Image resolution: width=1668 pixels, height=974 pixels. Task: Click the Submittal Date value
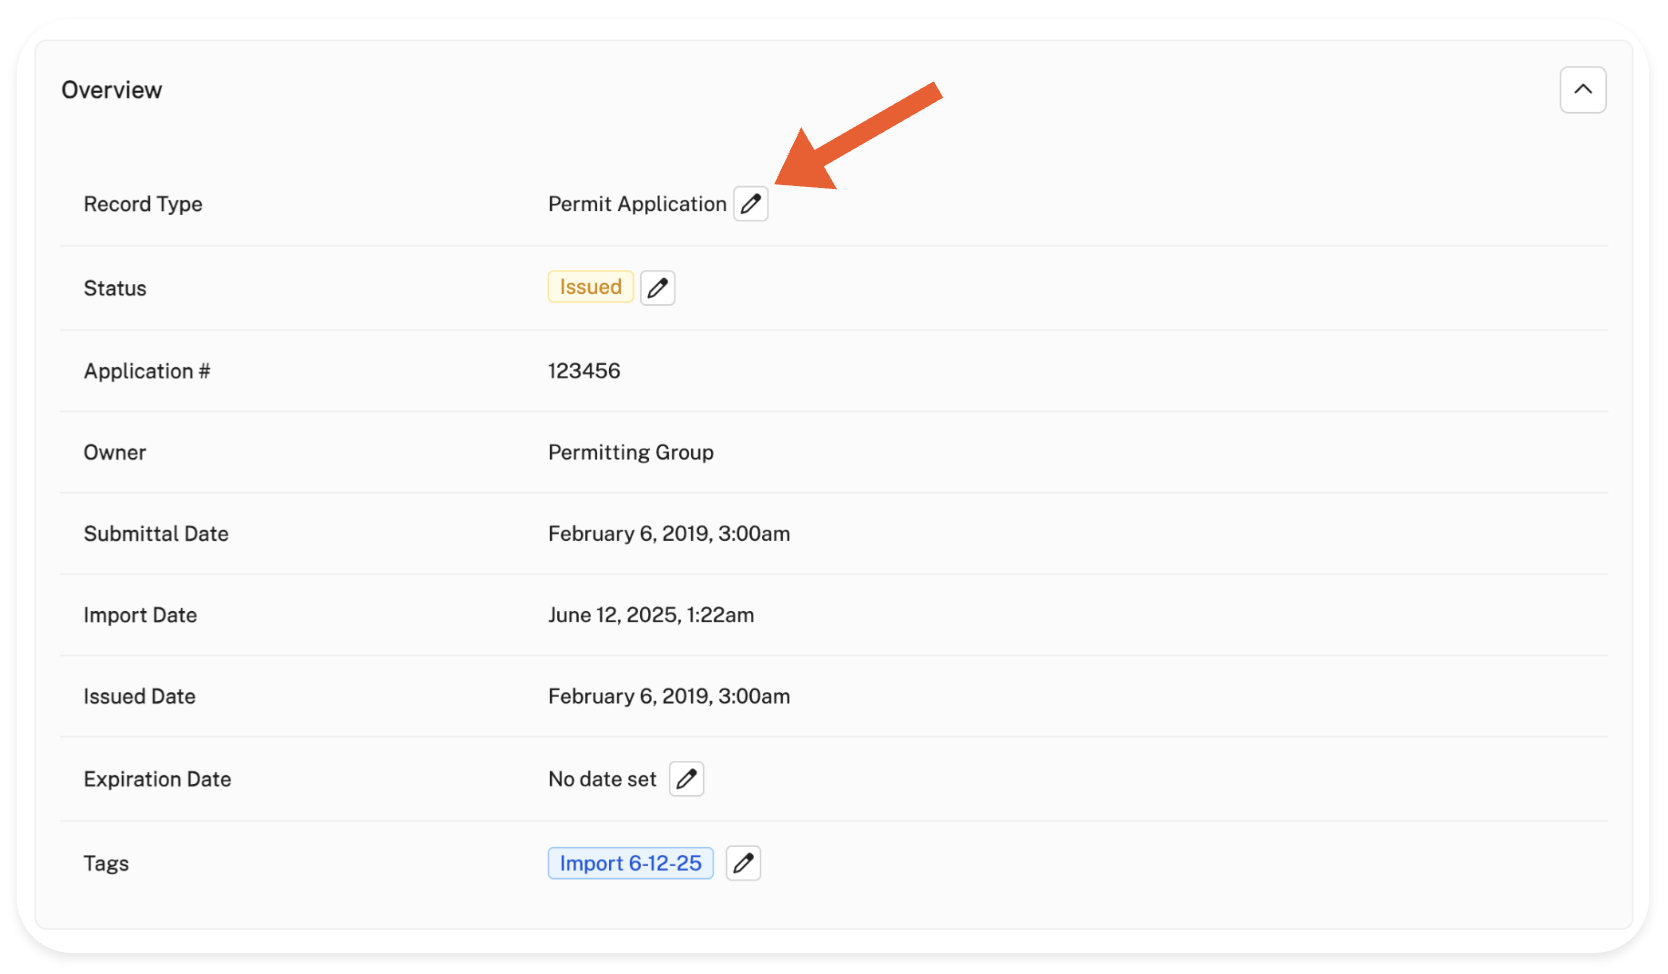tap(668, 534)
